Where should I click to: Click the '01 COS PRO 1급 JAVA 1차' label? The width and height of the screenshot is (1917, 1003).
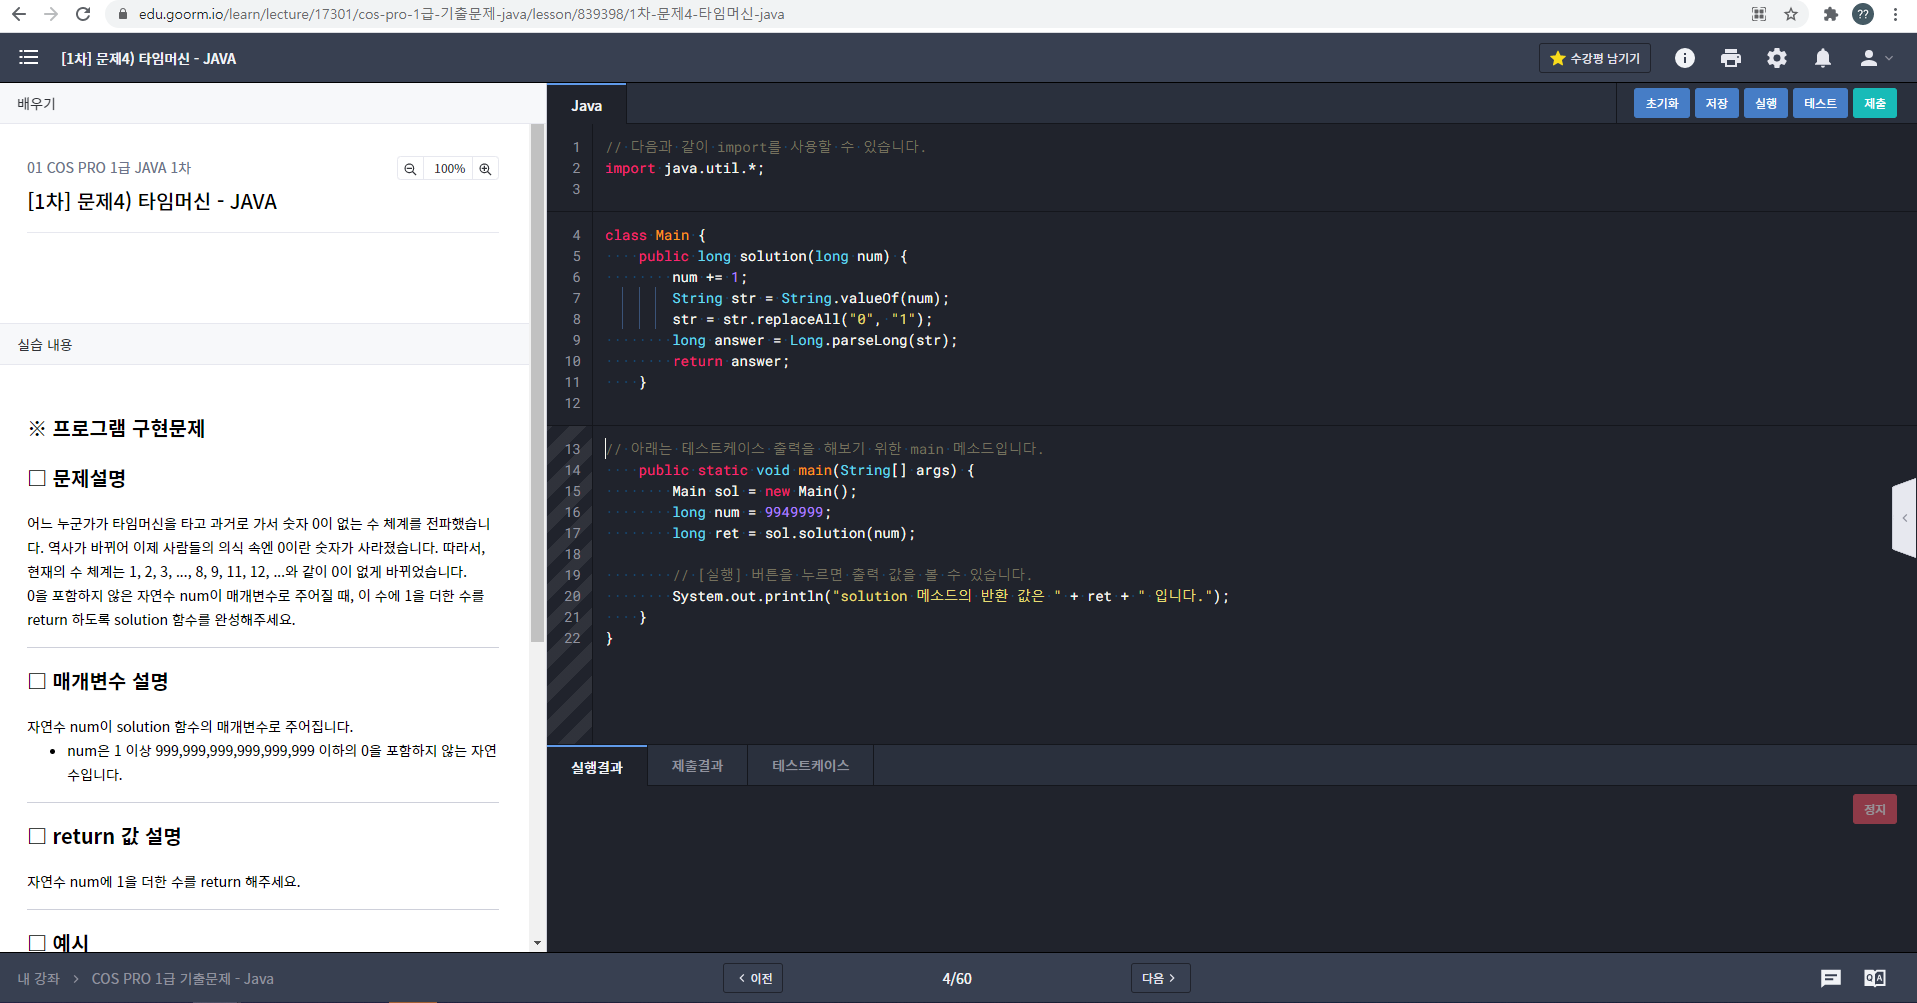tap(109, 168)
